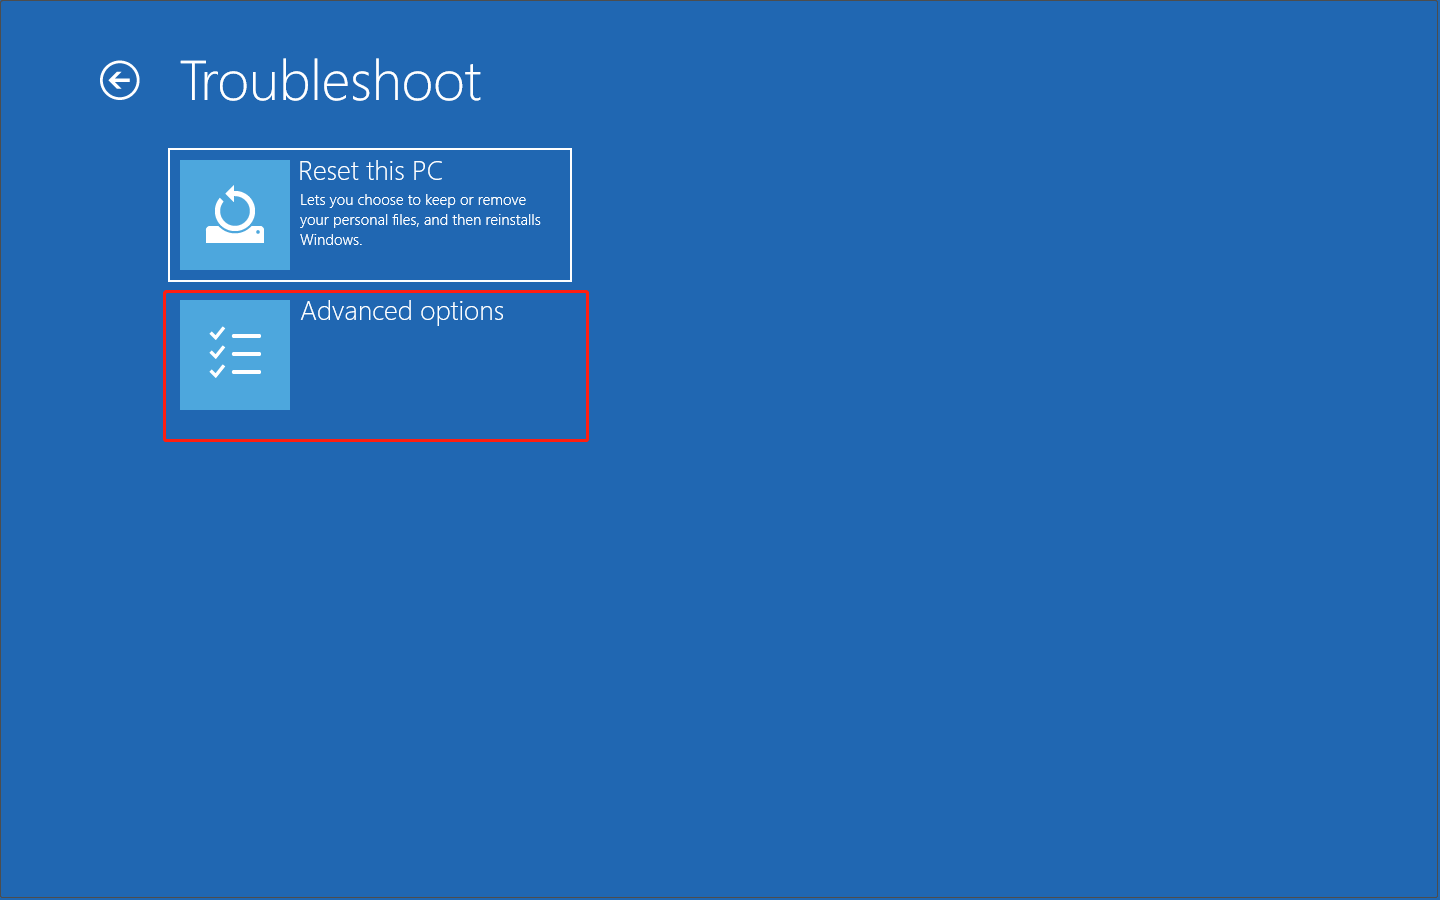Click the check marks in Advanced options icon

click(217, 353)
